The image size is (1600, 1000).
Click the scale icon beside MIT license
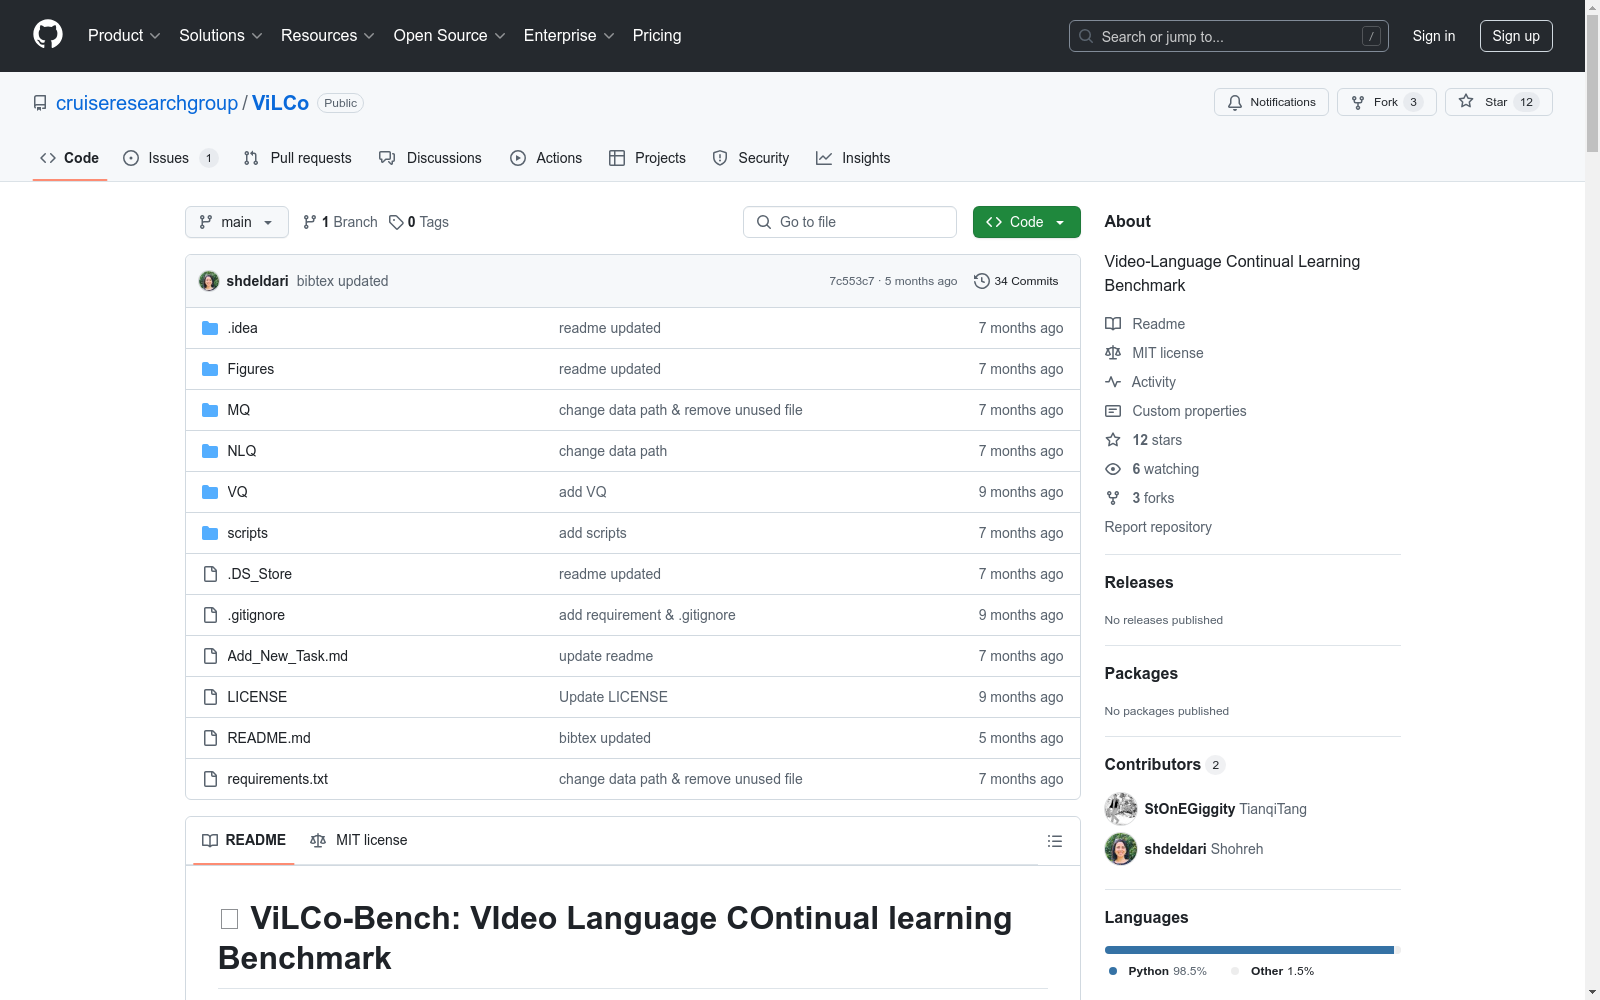tap(1113, 353)
